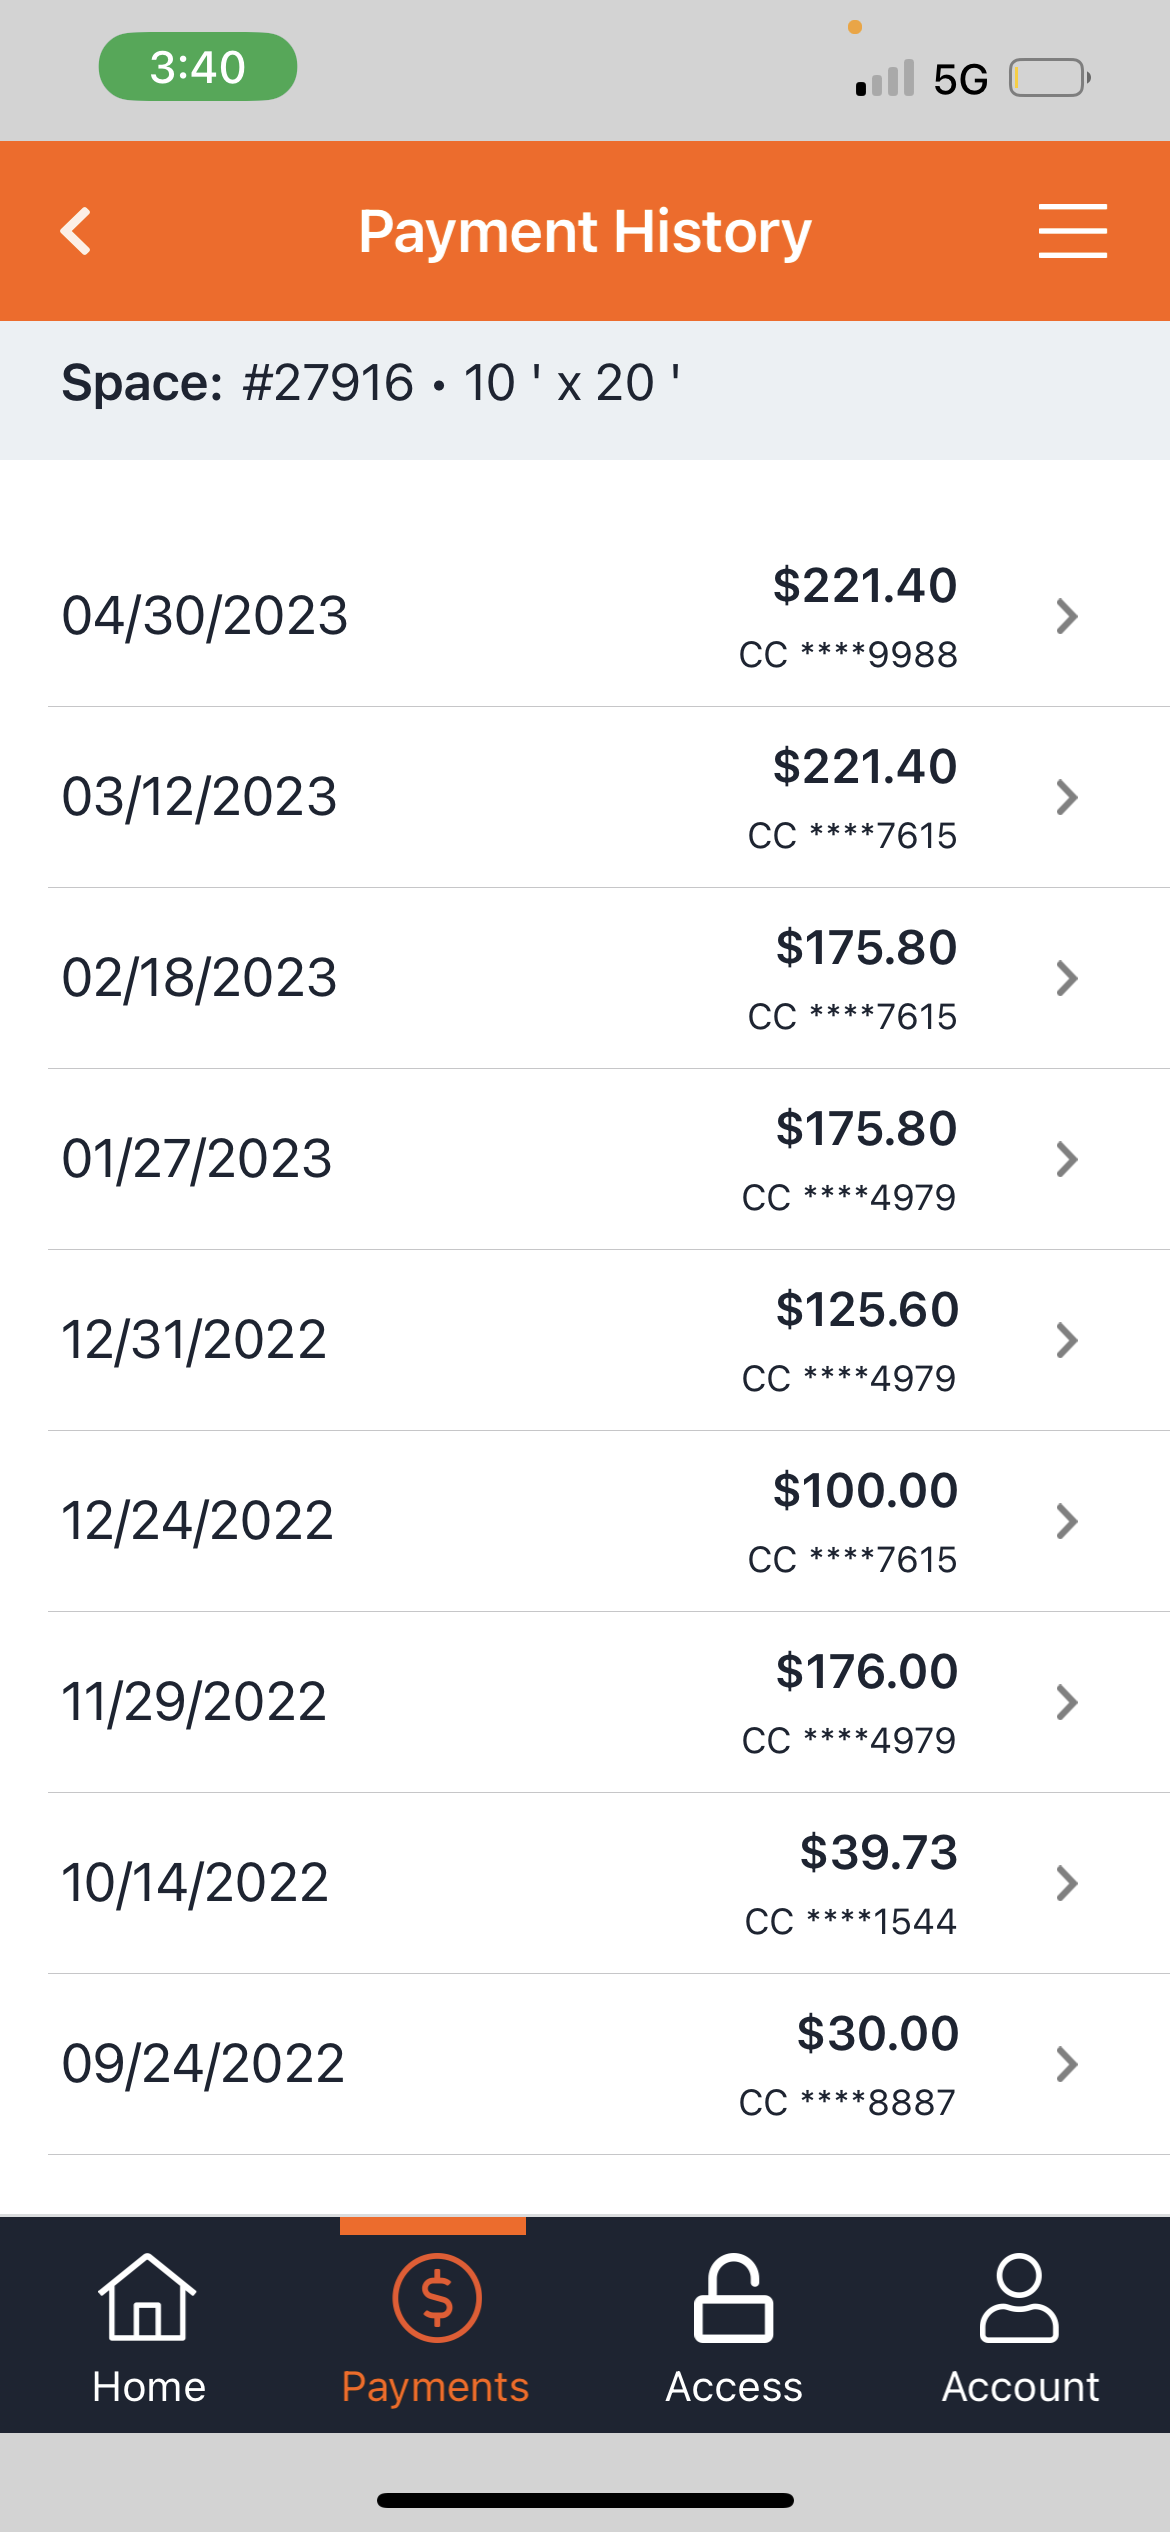Switch to the Account tab label
Viewport: 1170px width, 2532px height.
coord(1020,2387)
